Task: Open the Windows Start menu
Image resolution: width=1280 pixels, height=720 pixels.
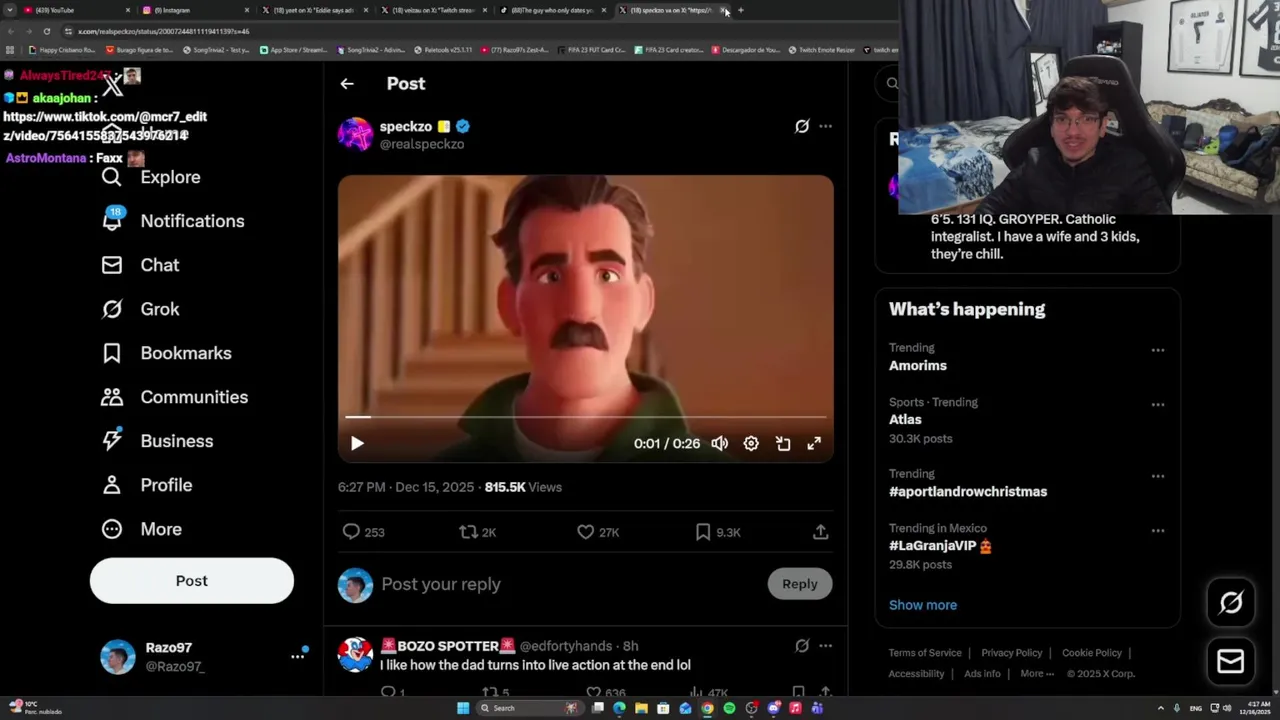Action: pyautogui.click(x=463, y=708)
